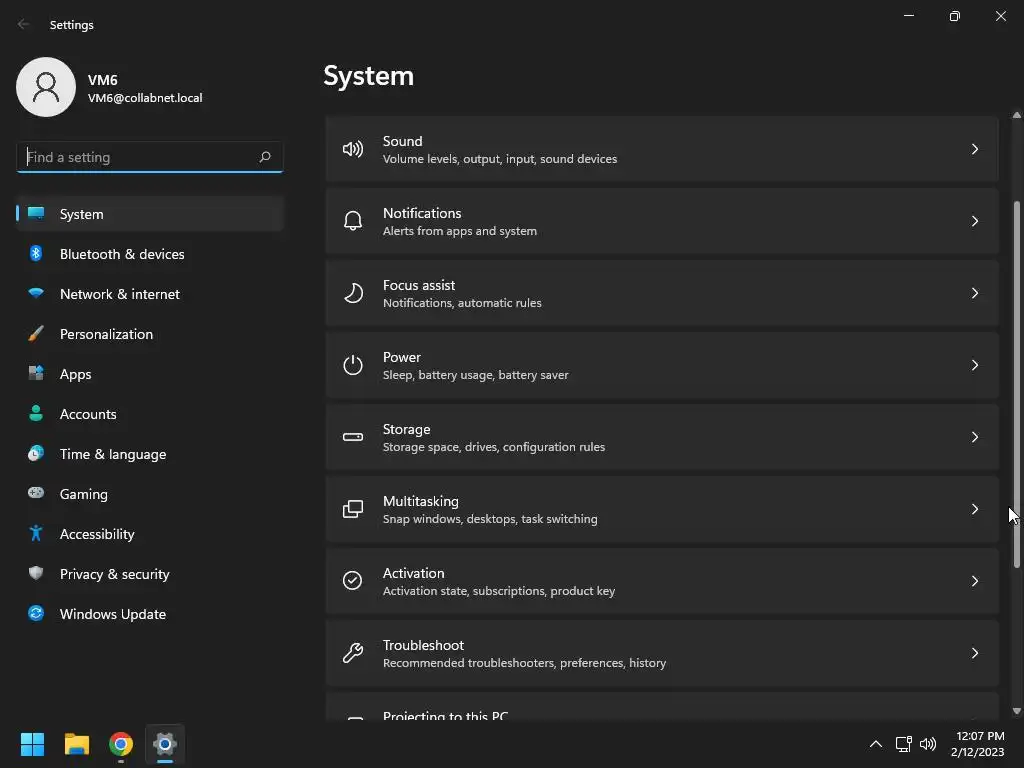Click the Storage drive icon

click(353, 437)
